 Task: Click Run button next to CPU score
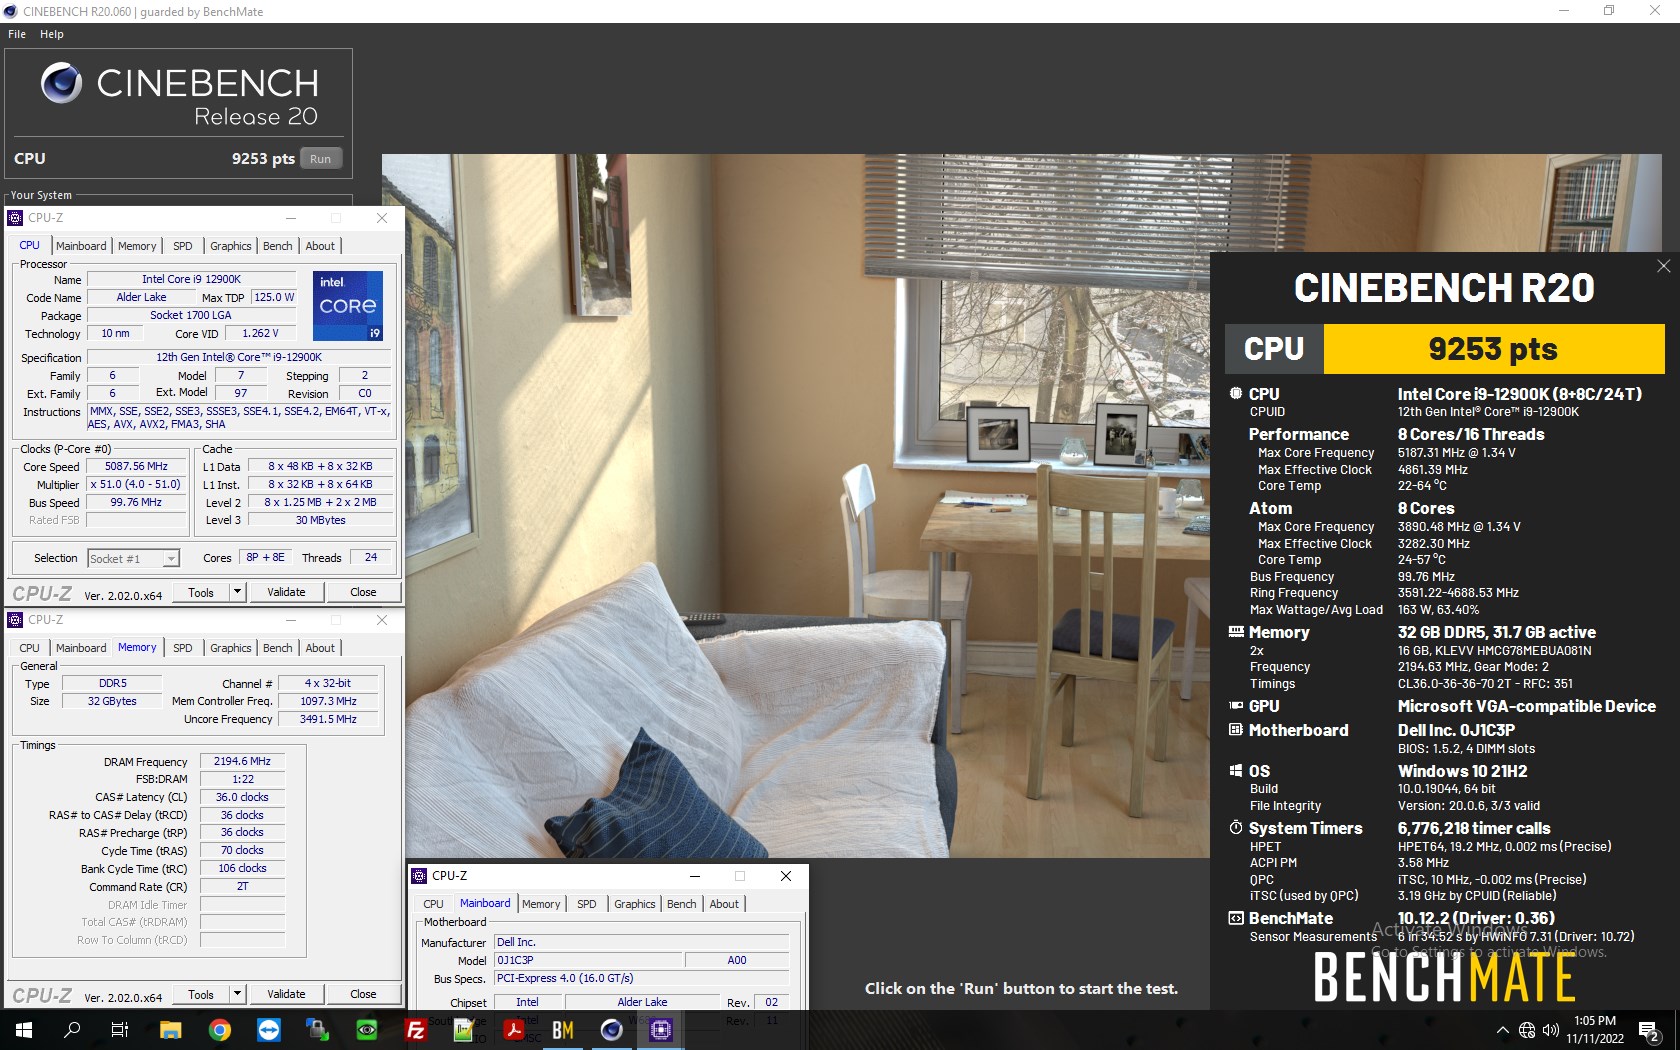pyautogui.click(x=320, y=159)
